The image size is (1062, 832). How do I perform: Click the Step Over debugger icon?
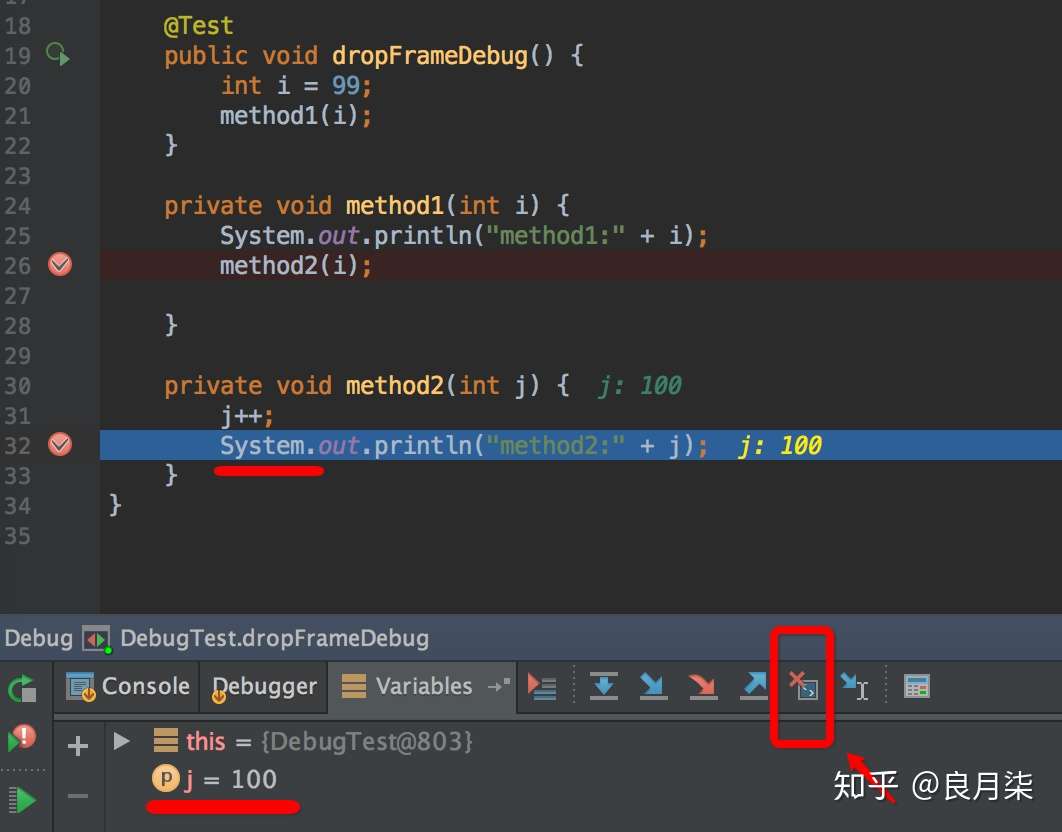pyautogui.click(x=603, y=686)
